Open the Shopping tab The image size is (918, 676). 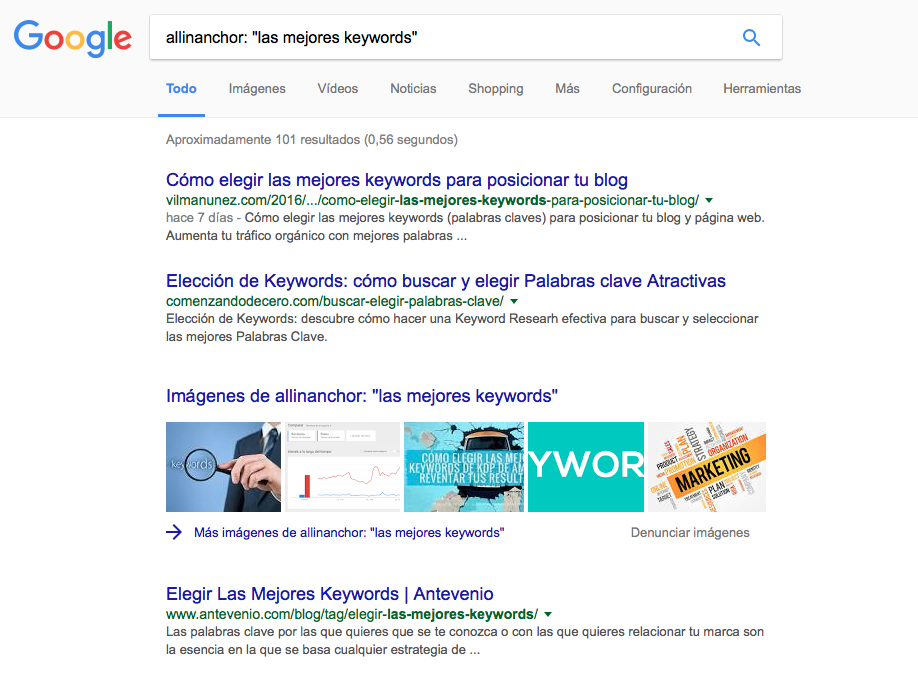[x=495, y=89]
